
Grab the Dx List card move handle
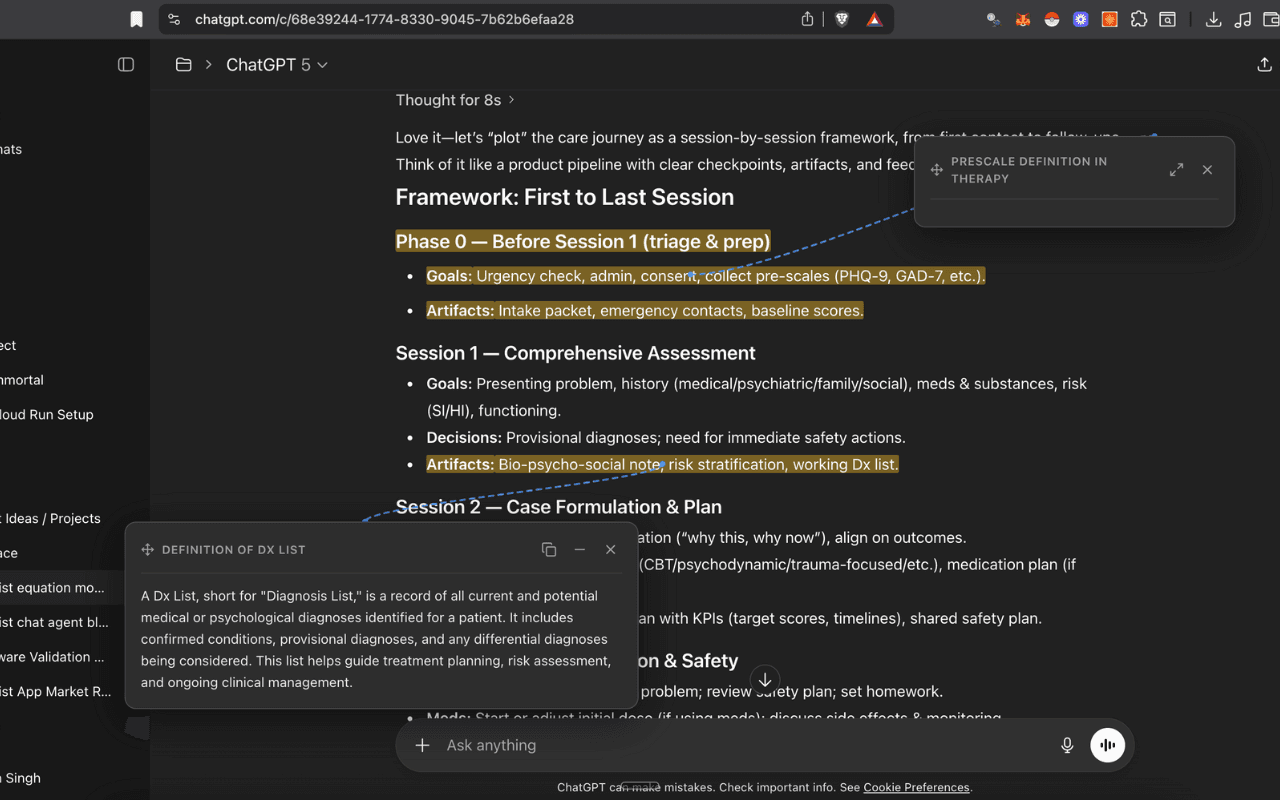click(148, 549)
